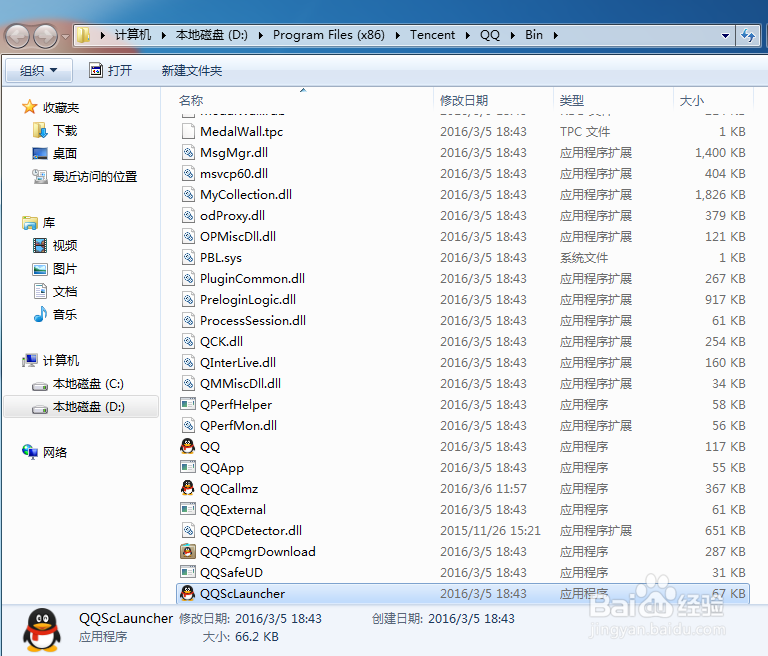Image resolution: width=768 pixels, height=656 pixels.
Task: Open the 组织 menu dropdown
Action: tap(39, 71)
